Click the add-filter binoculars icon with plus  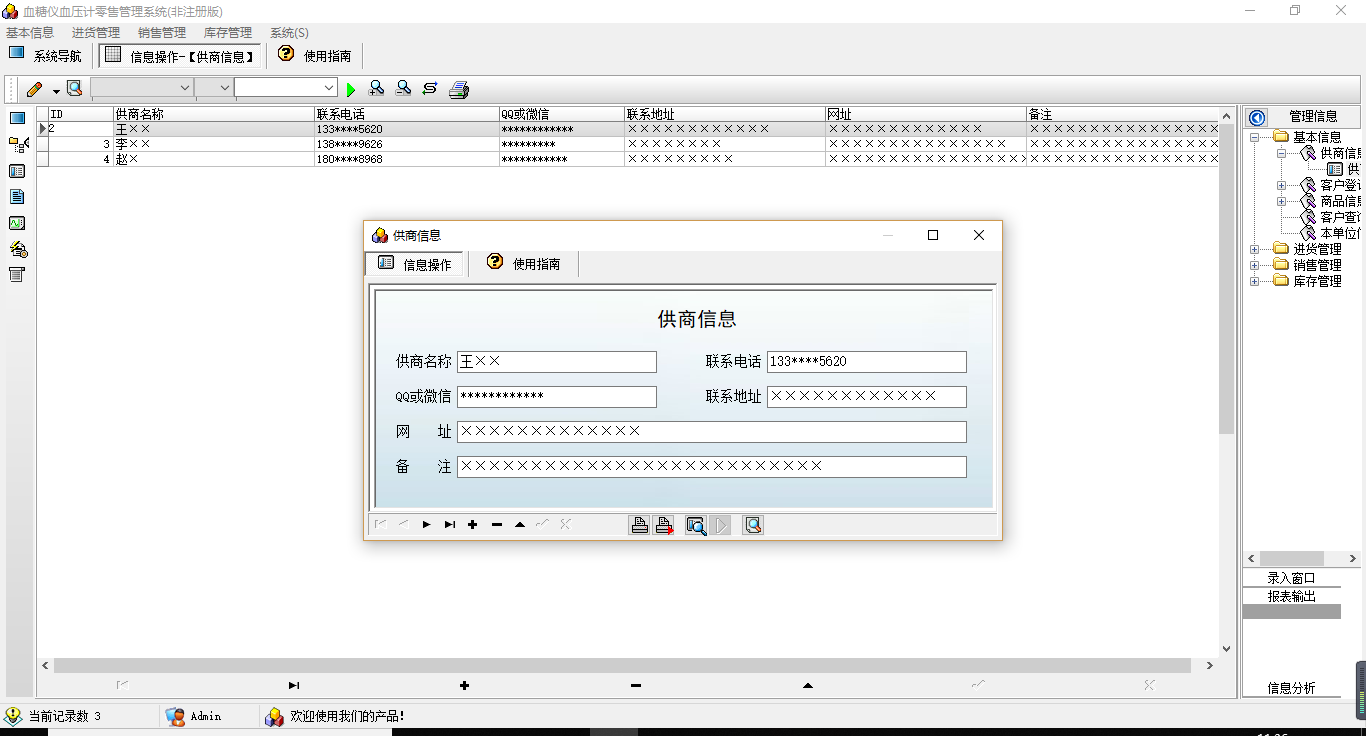pyautogui.click(x=377, y=89)
